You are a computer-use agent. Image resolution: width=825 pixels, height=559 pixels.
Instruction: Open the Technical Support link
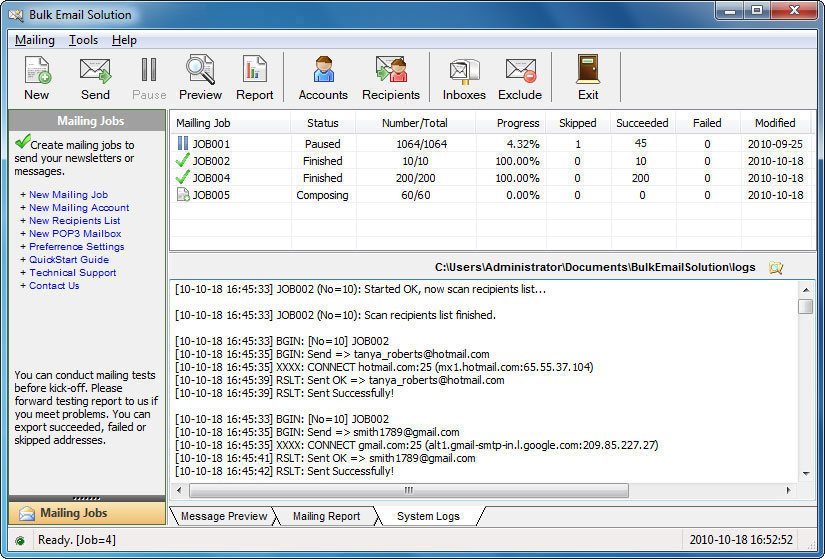(73, 273)
